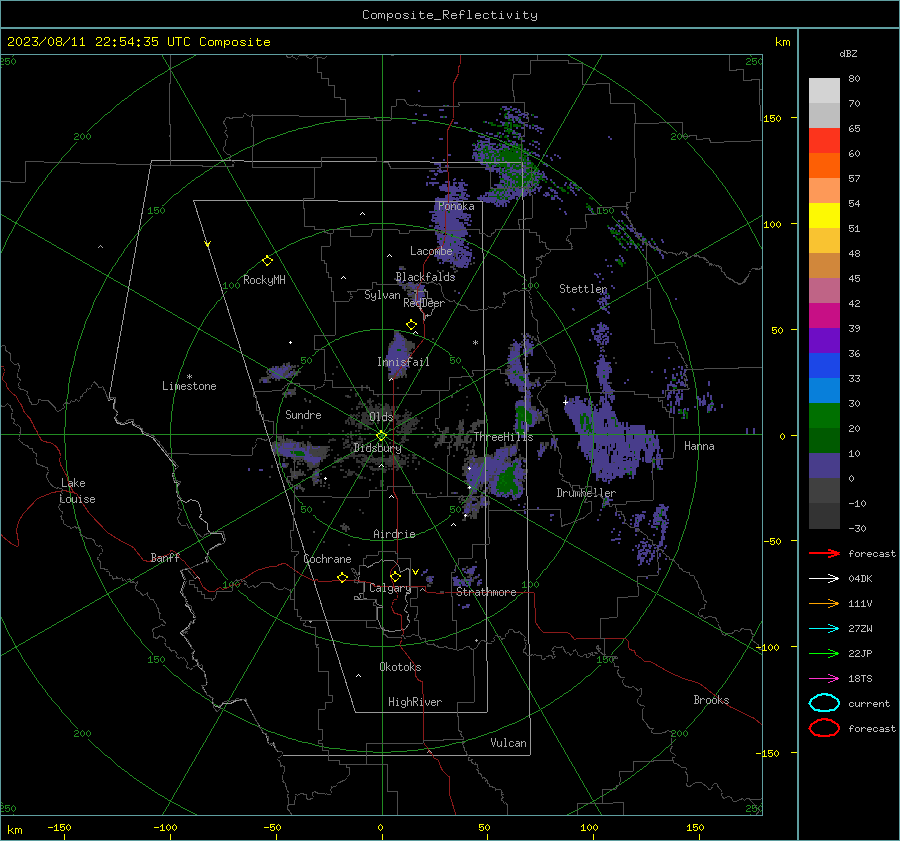Click the asterisk marker above Limestone
This screenshot has width=900, height=841.
coord(189,377)
